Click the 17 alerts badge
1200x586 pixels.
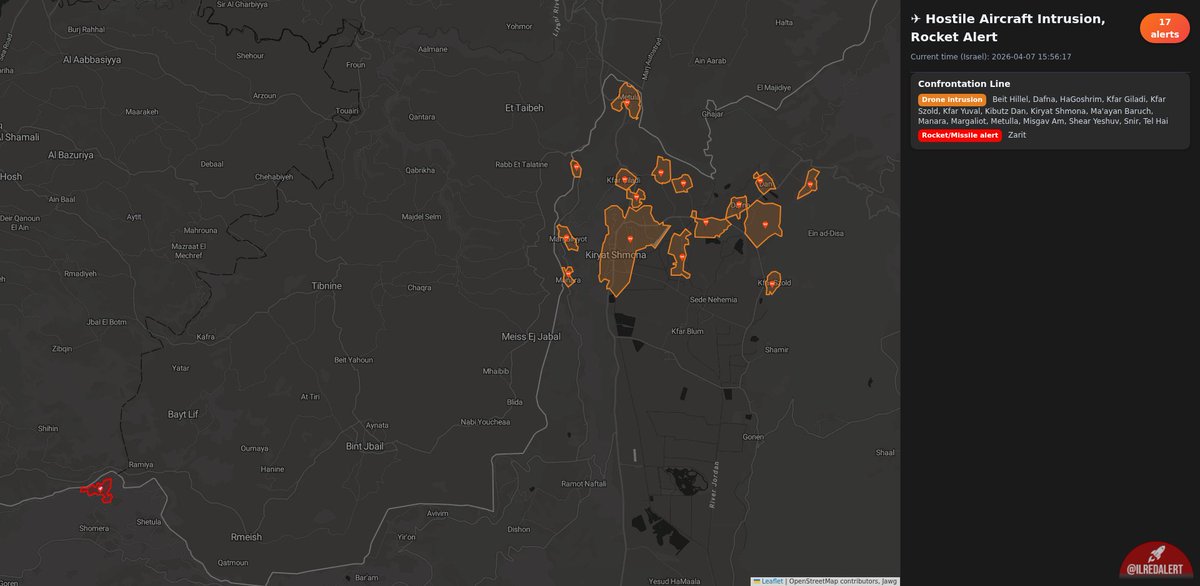pos(1164,28)
